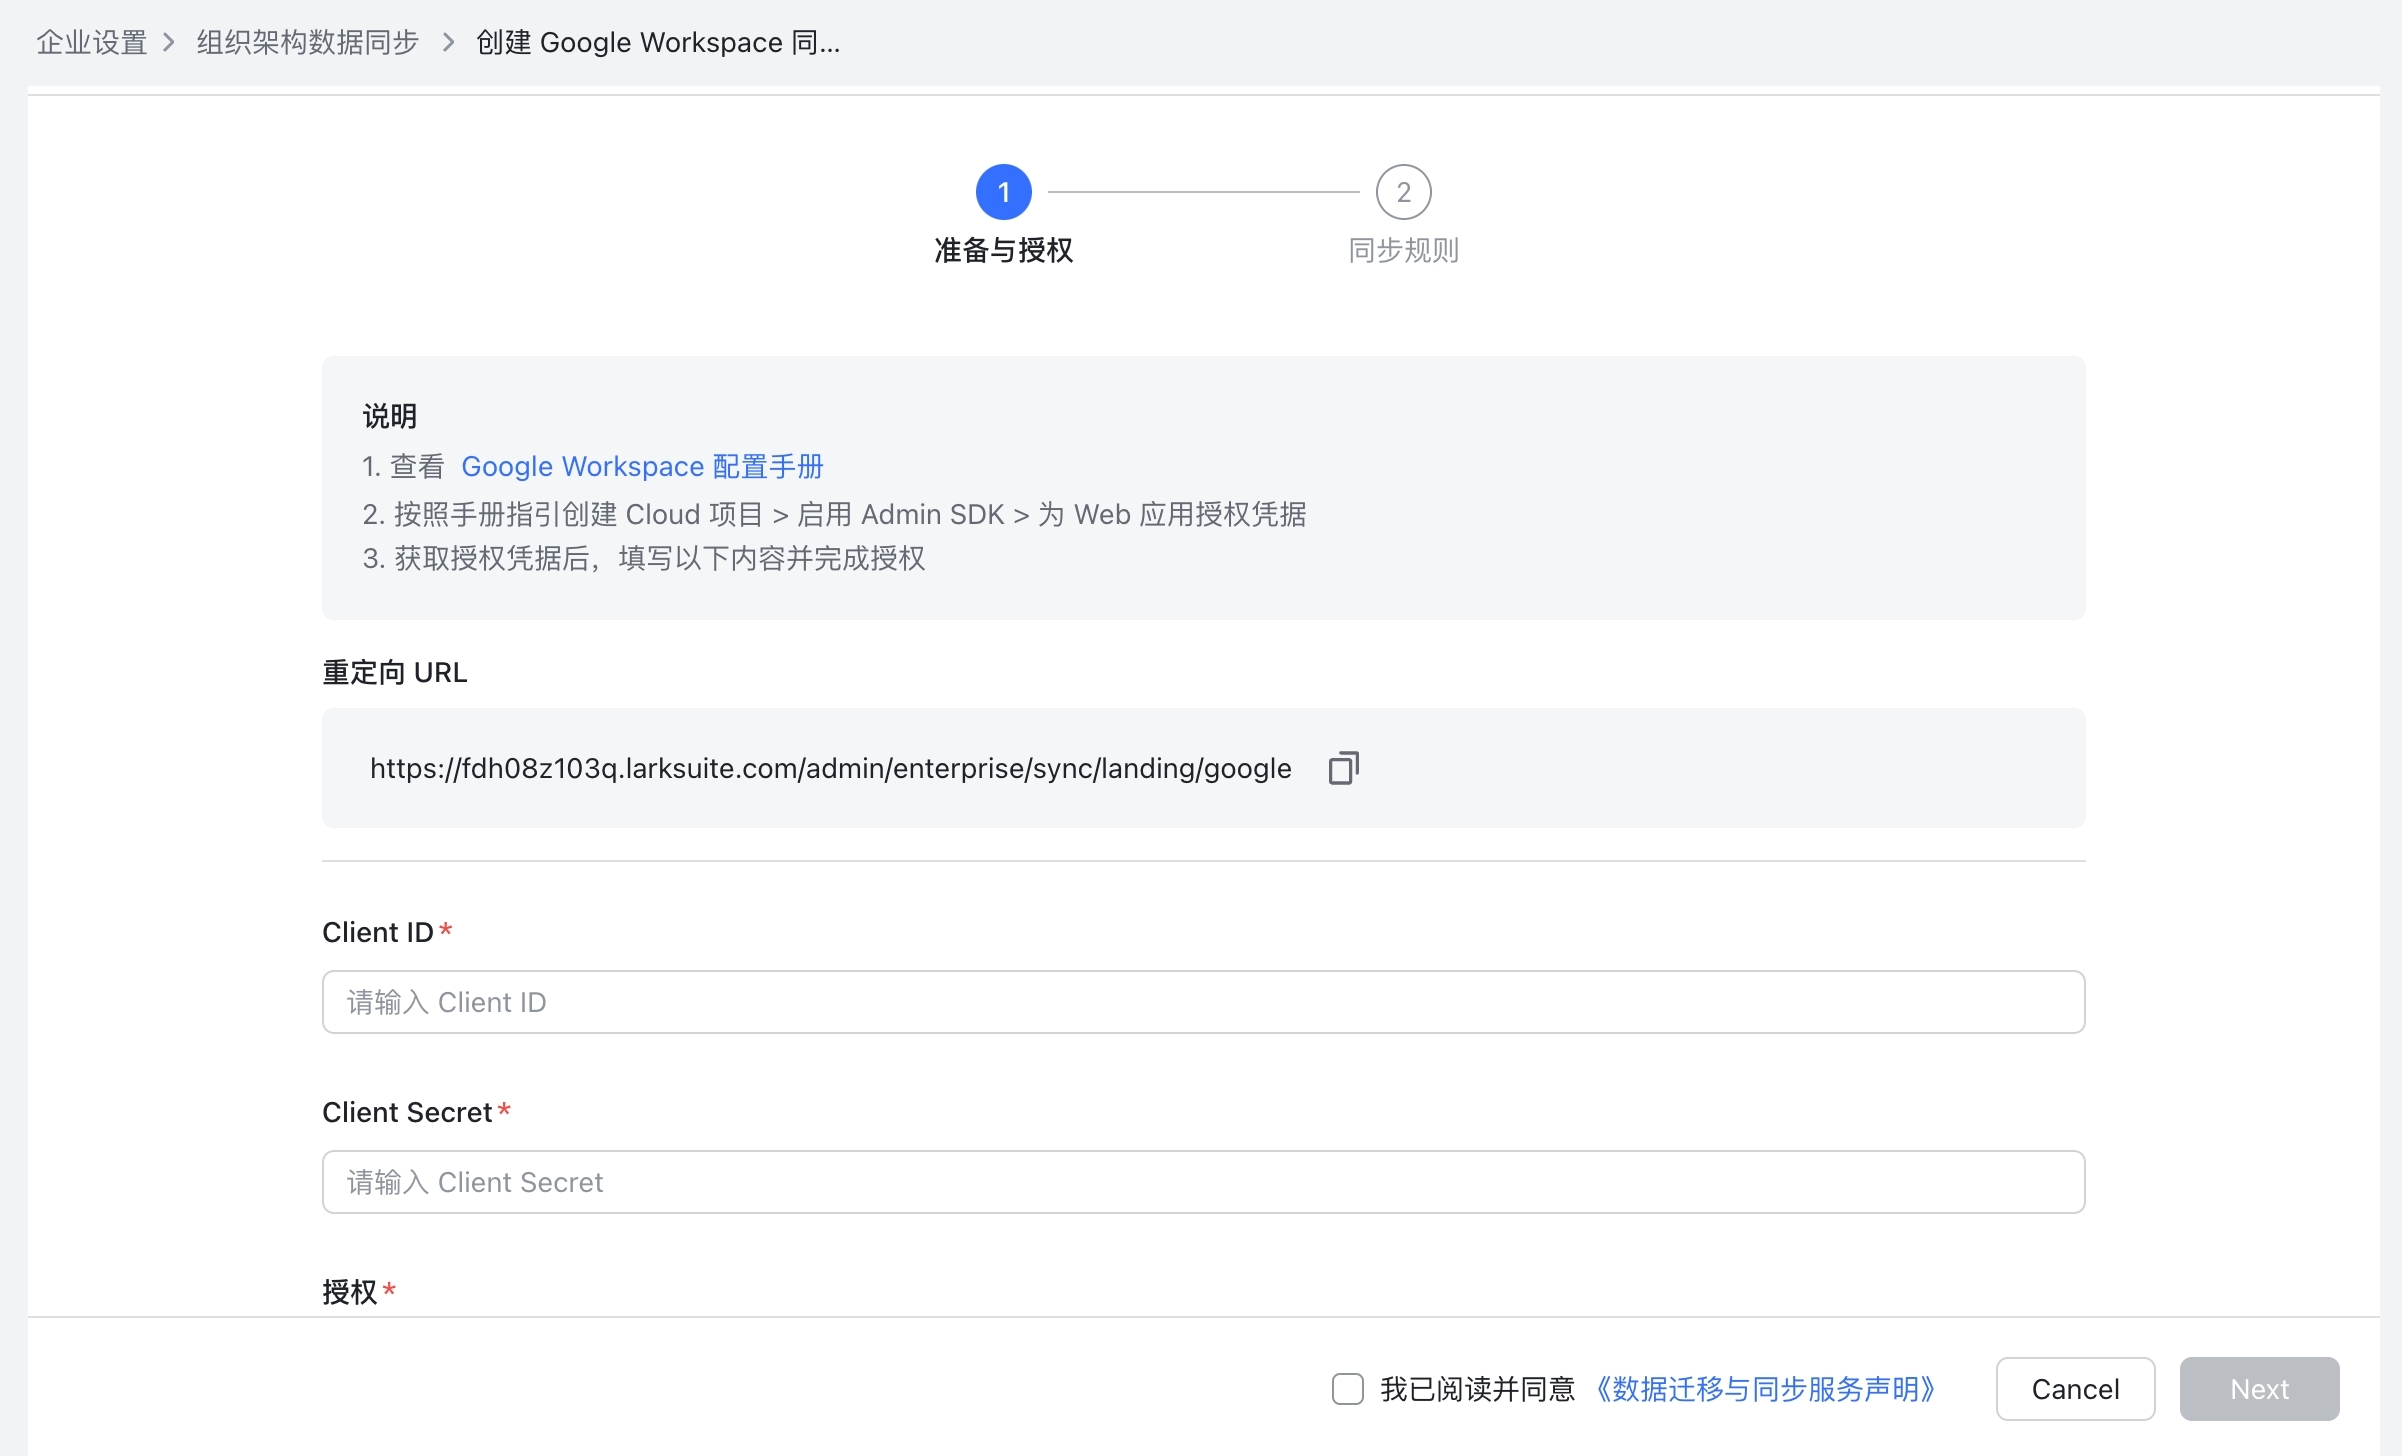Click the 说明 heading

pyautogui.click(x=389, y=416)
